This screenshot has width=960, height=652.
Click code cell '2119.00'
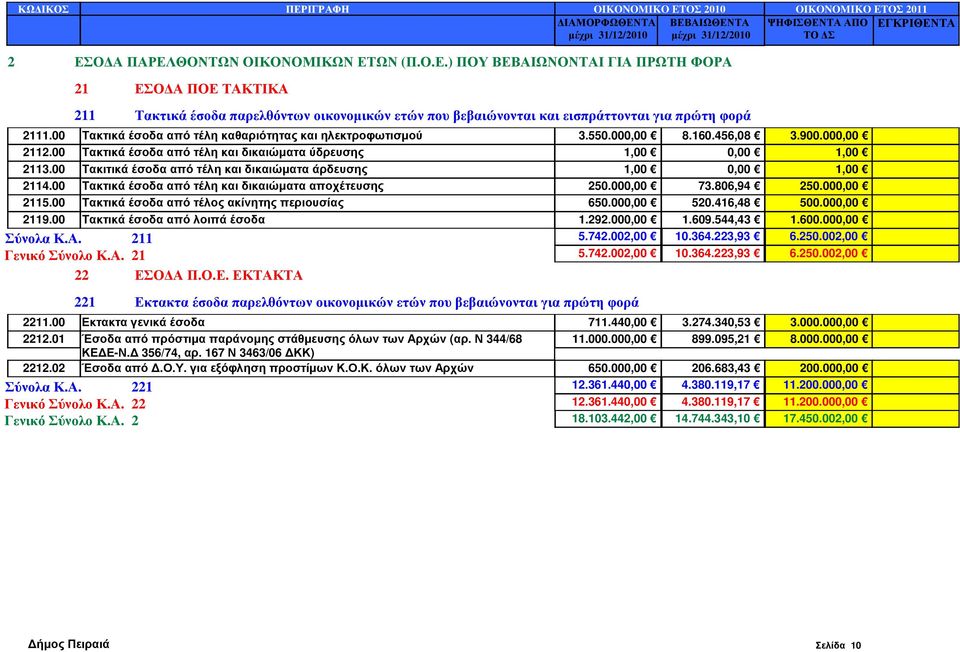point(43,220)
